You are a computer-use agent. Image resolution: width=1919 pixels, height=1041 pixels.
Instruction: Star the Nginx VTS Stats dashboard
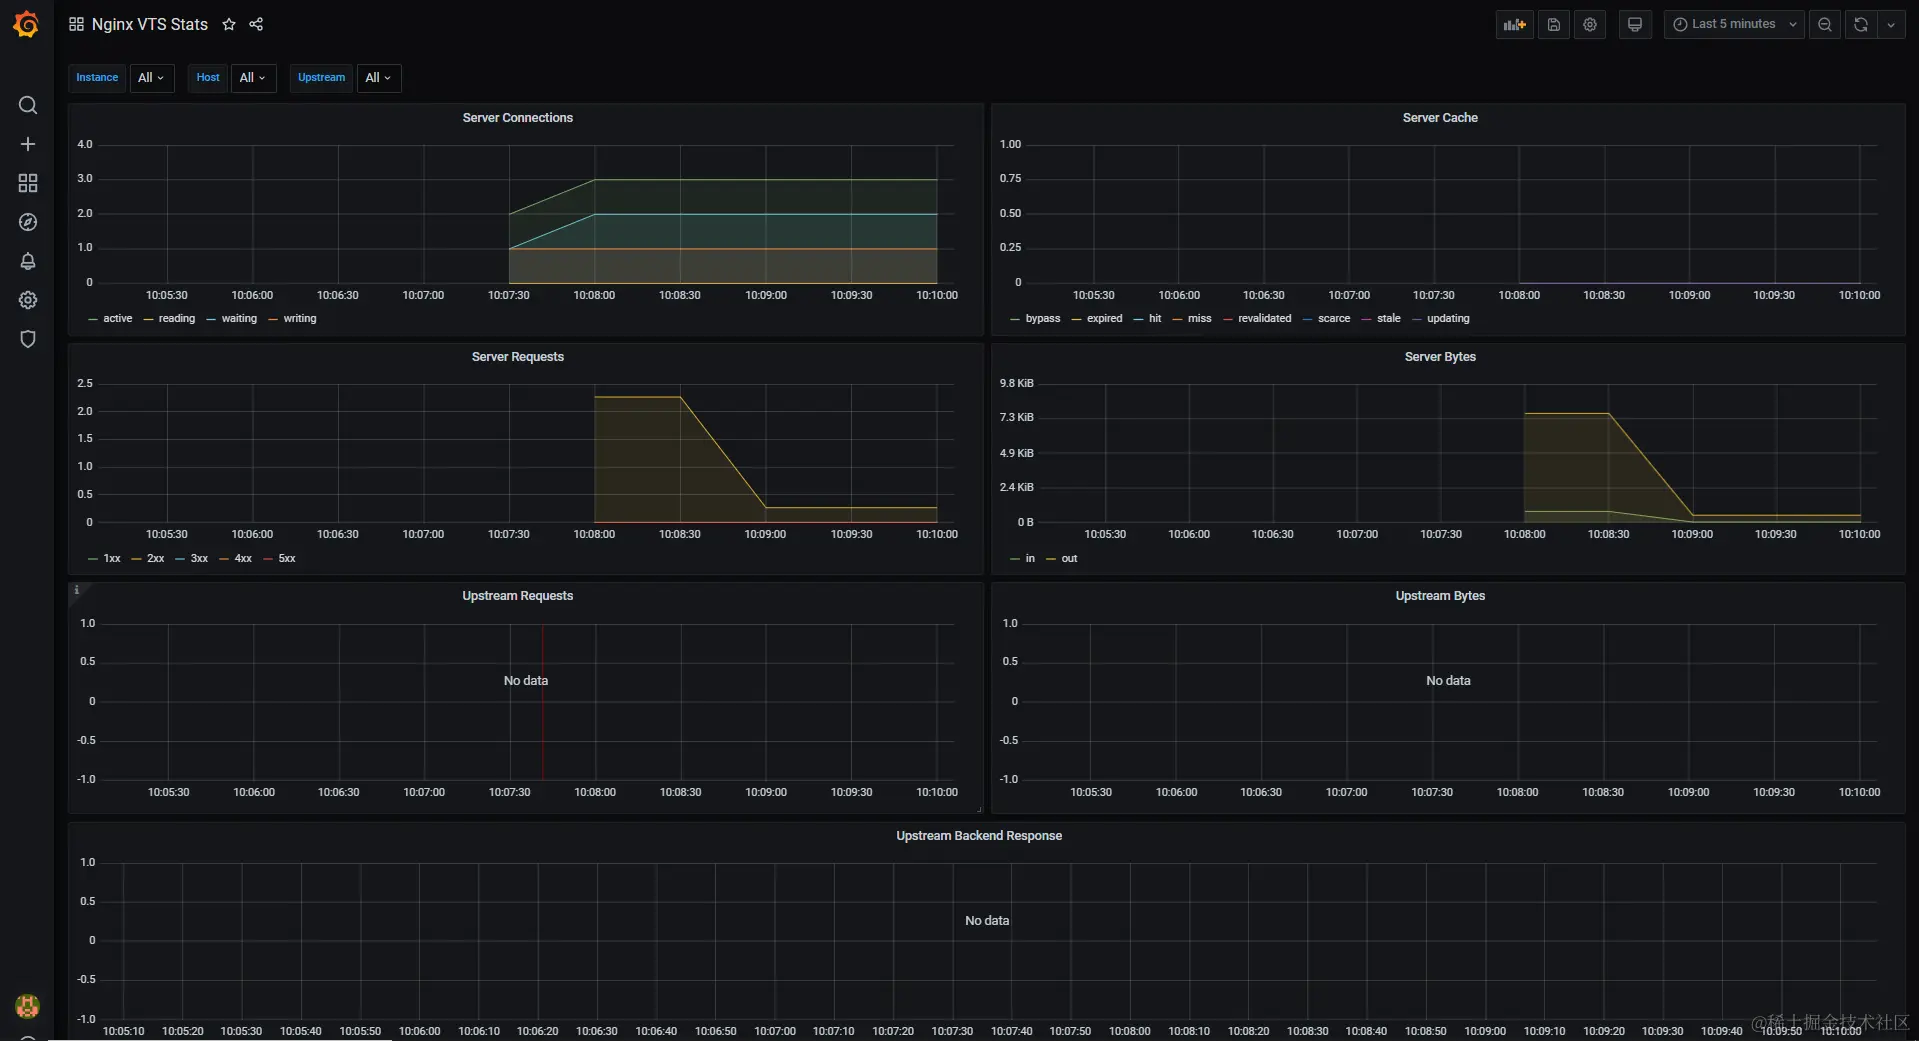pos(229,24)
